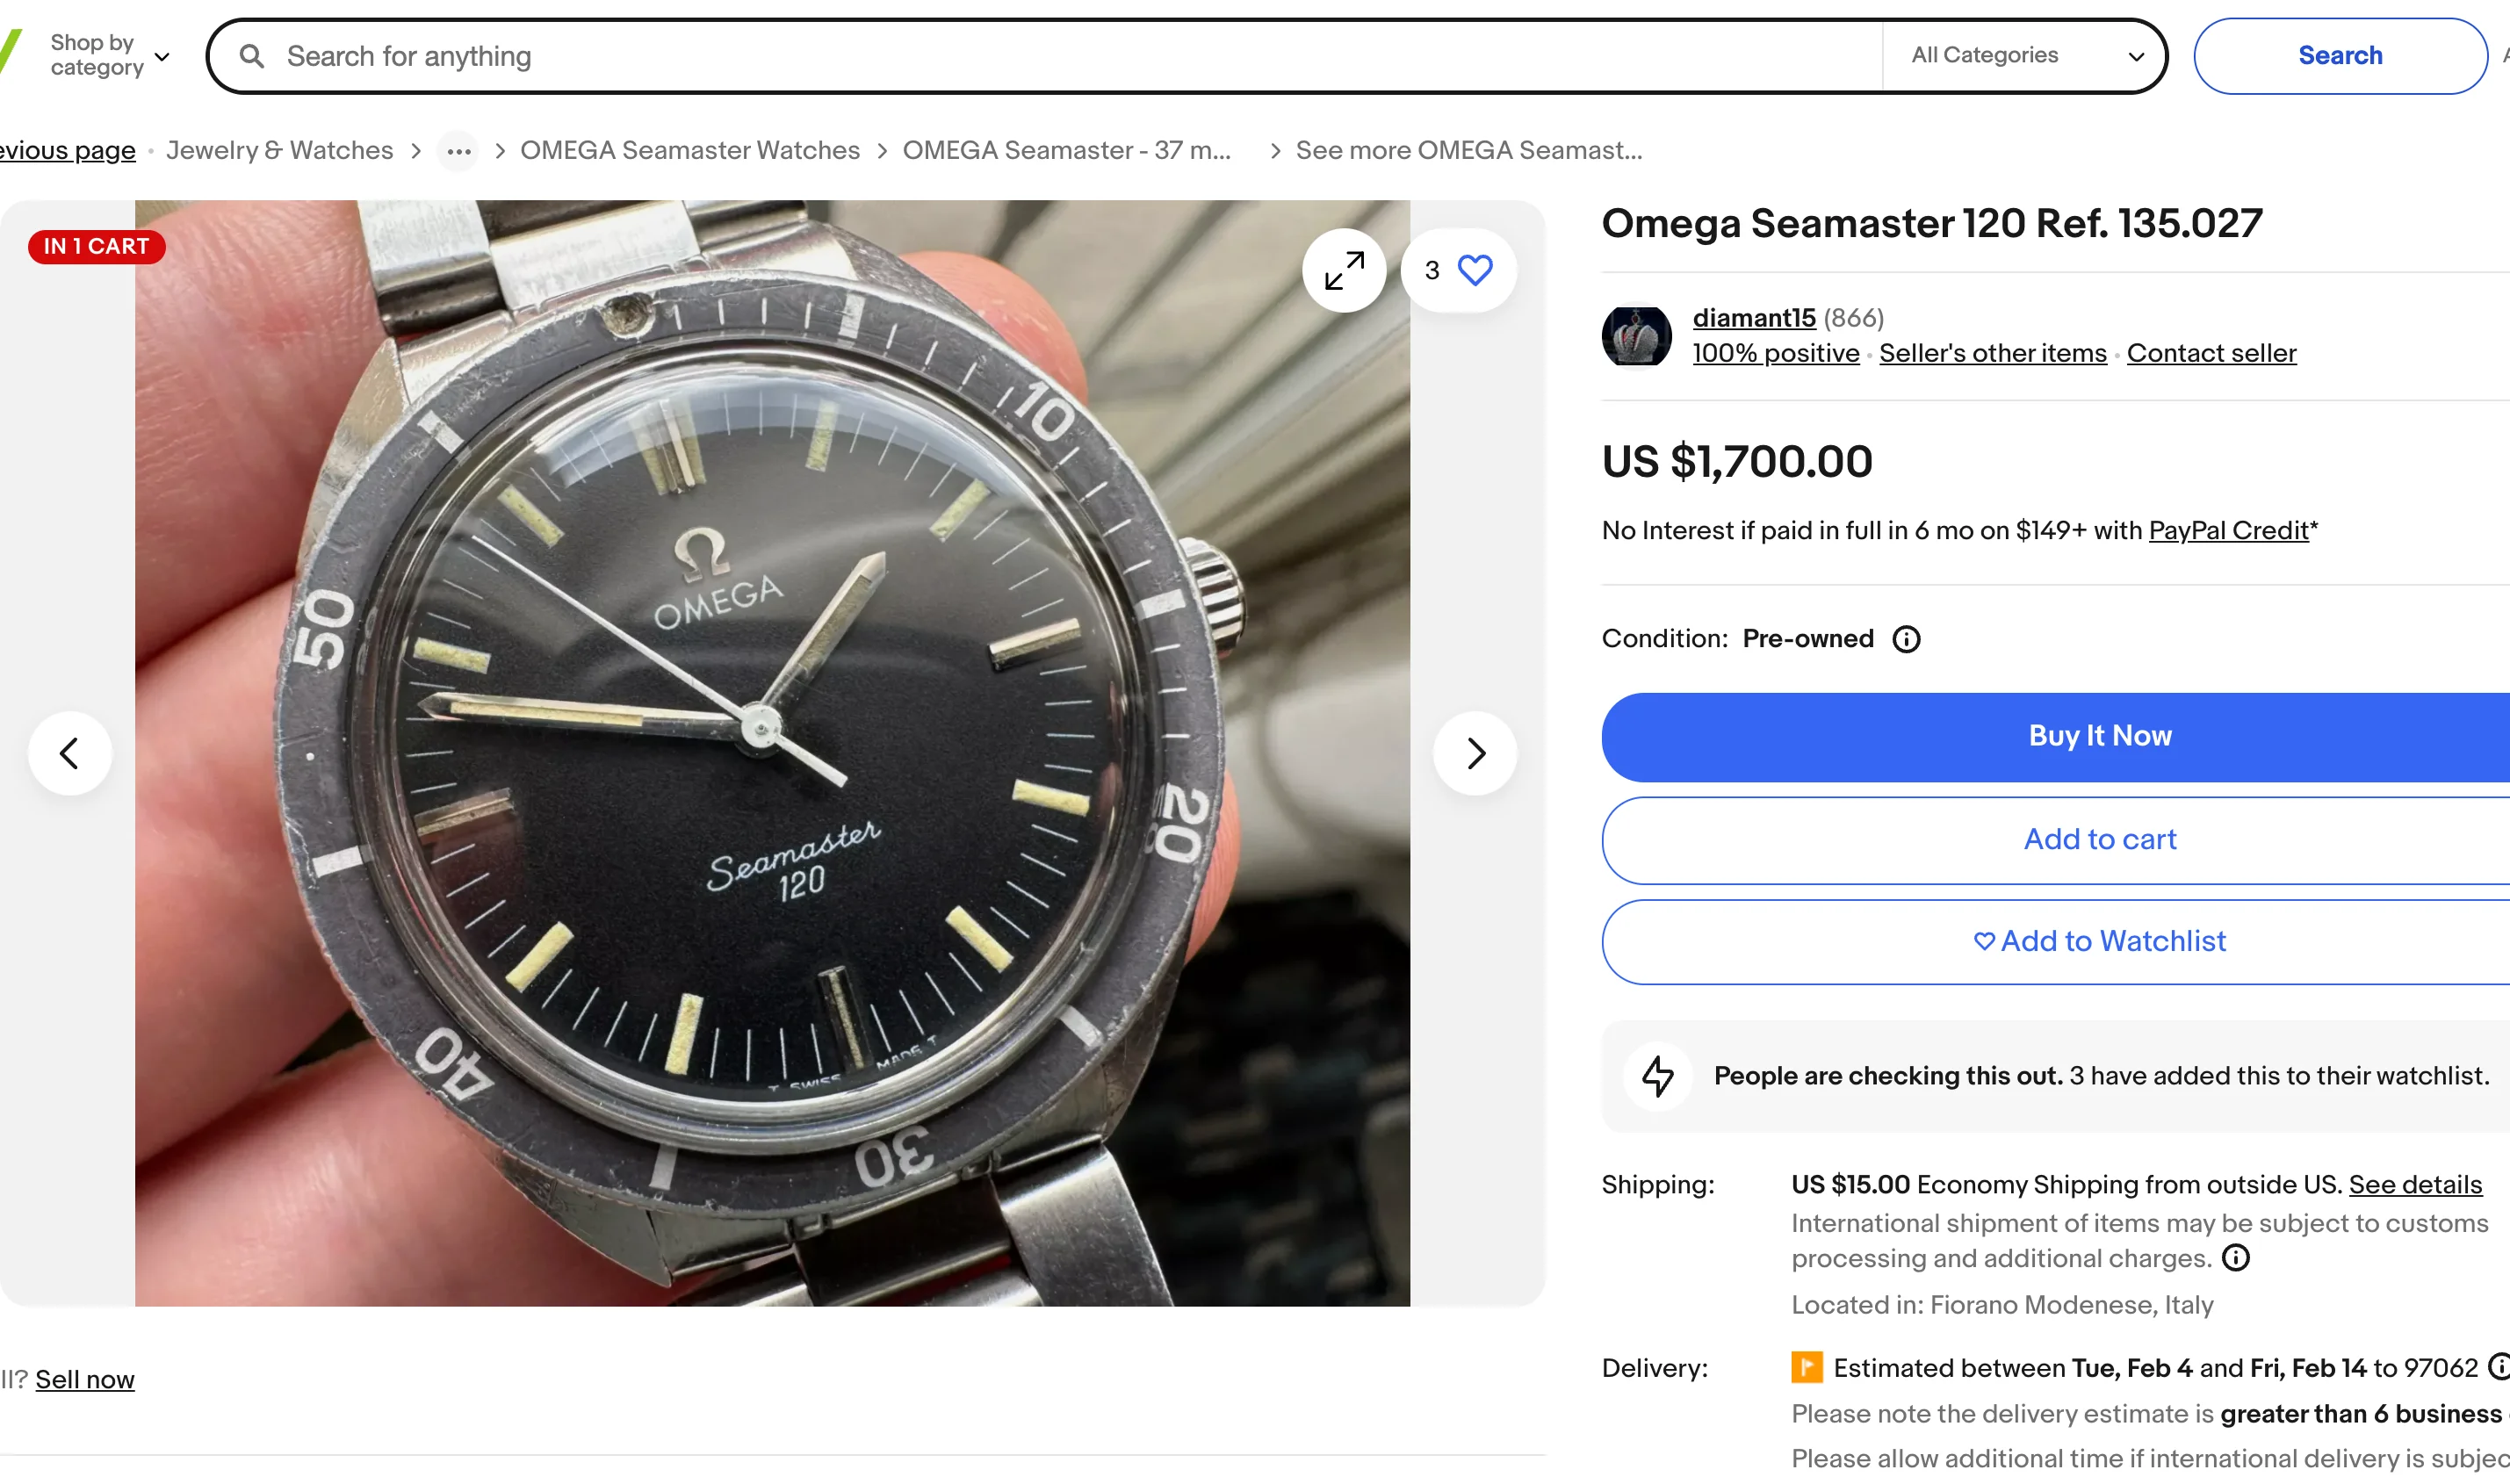The height and width of the screenshot is (1484, 2510).
Task: Go to the previous watch photo
Action: [x=69, y=753]
